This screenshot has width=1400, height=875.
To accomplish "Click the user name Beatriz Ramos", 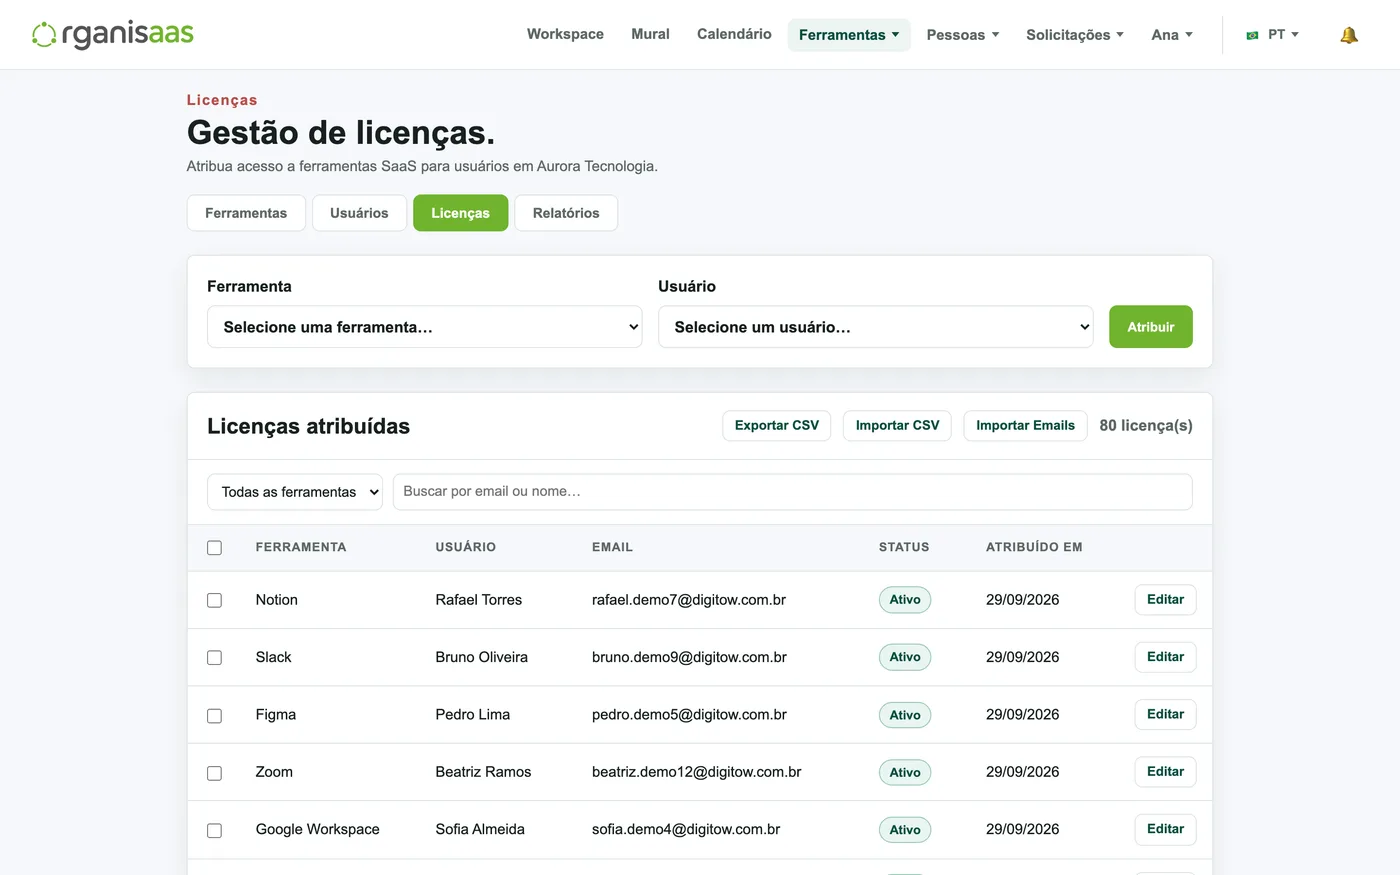I will [x=483, y=772].
